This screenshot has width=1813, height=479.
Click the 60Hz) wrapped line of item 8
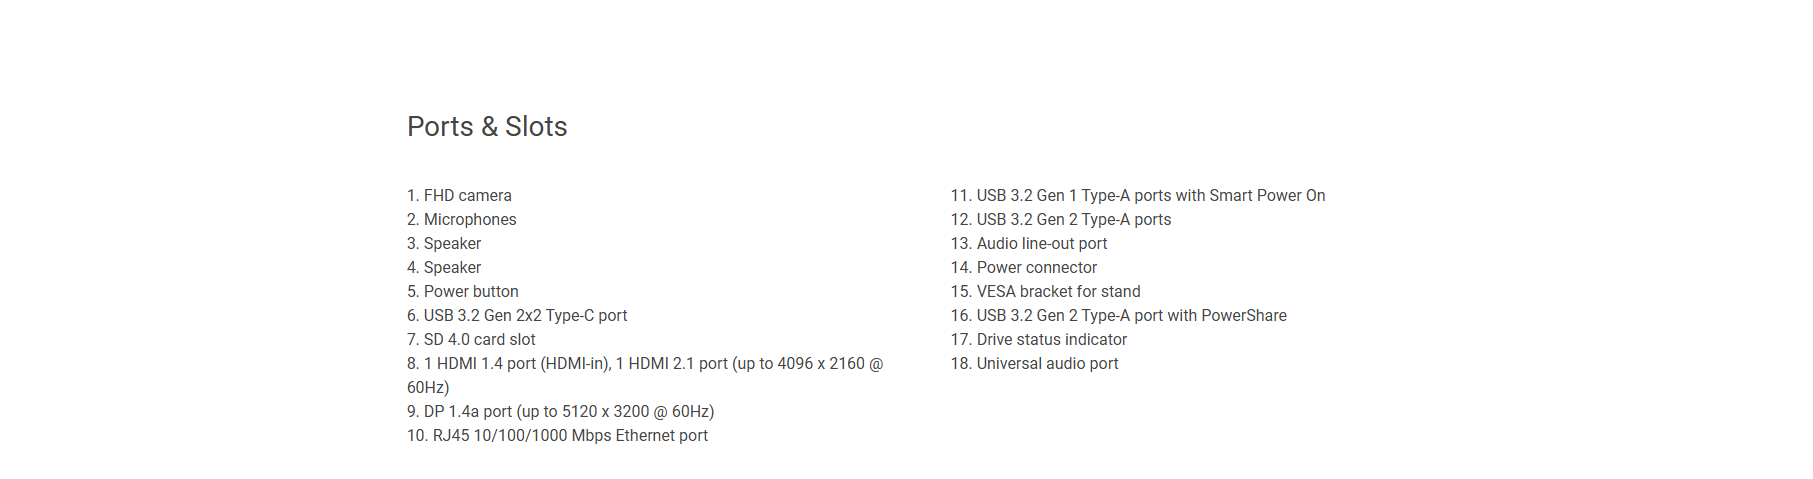(x=428, y=388)
